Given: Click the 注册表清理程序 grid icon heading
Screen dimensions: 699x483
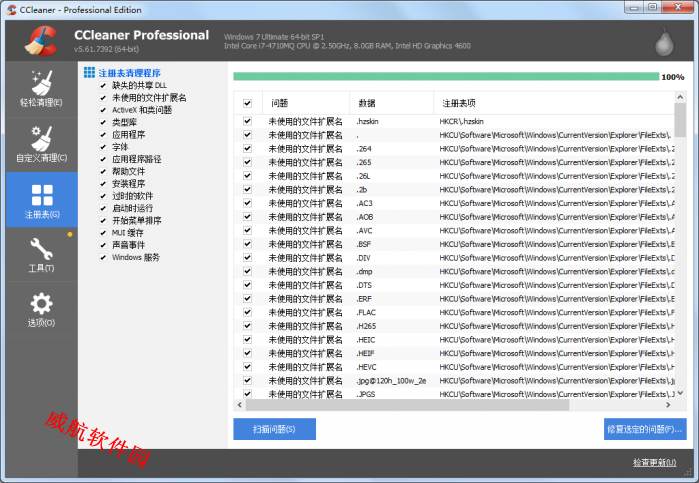Looking at the screenshot, I should pyautogui.click(x=90, y=73).
